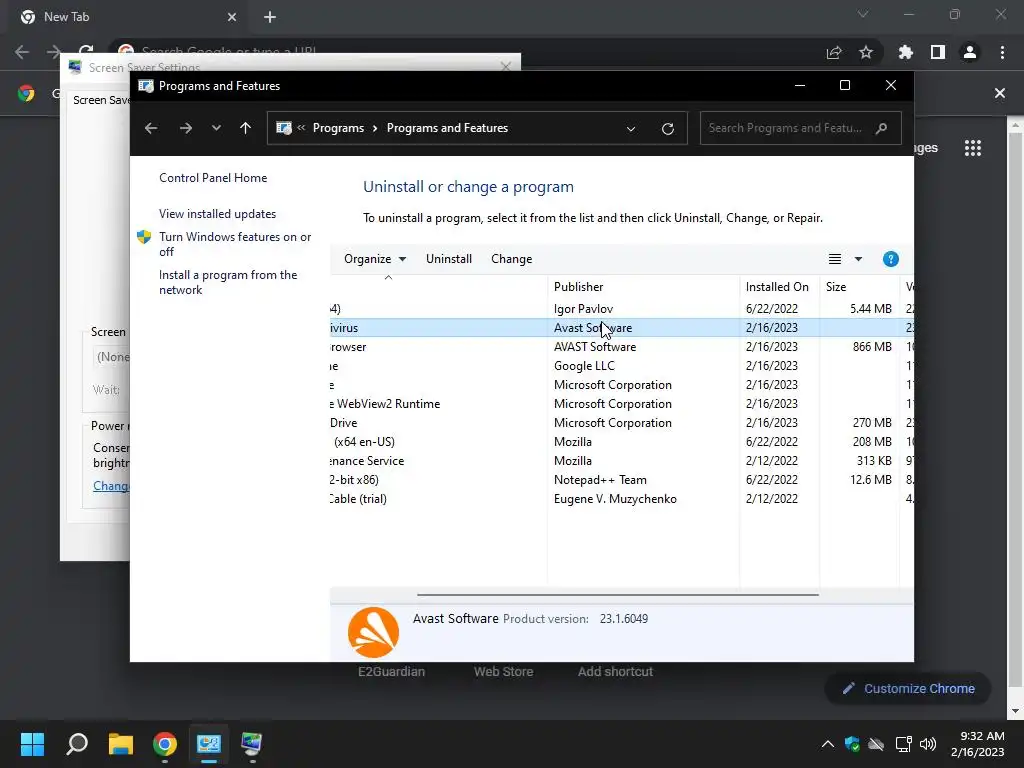Open View installed updates
Screen dimensions: 1024x768
tap(217, 214)
